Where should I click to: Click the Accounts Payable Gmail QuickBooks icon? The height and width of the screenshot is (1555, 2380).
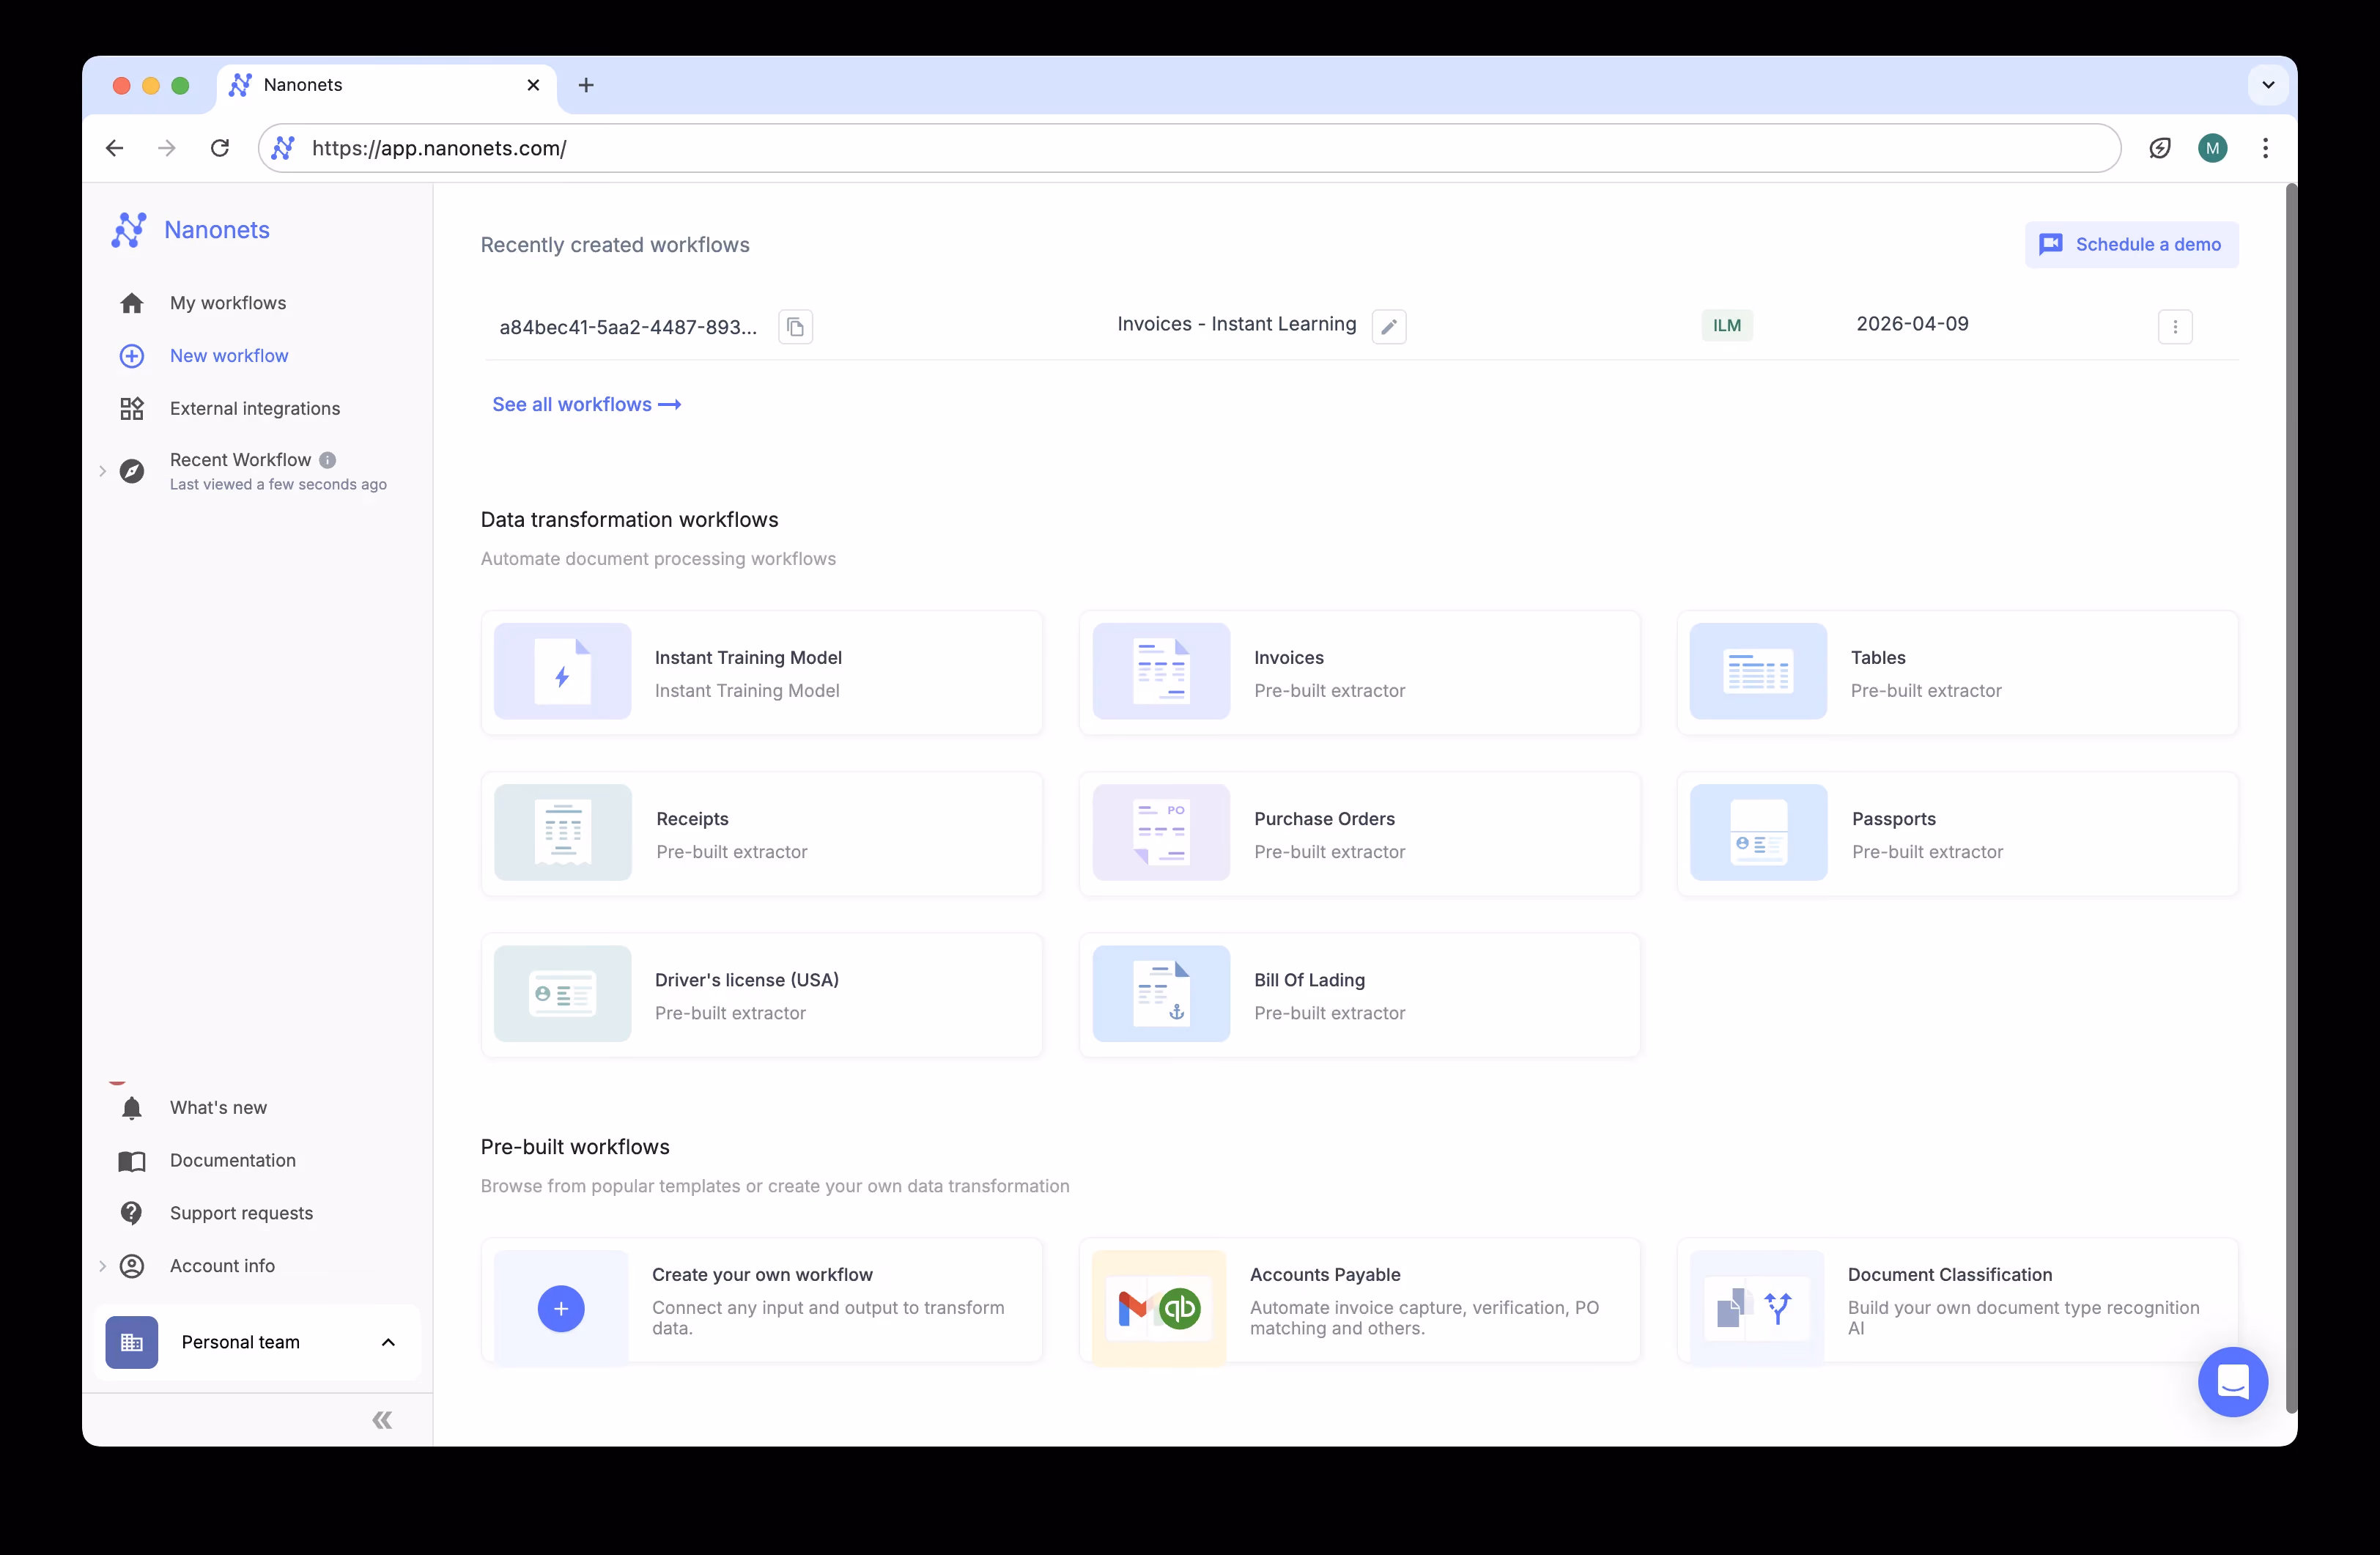point(1160,1308)
